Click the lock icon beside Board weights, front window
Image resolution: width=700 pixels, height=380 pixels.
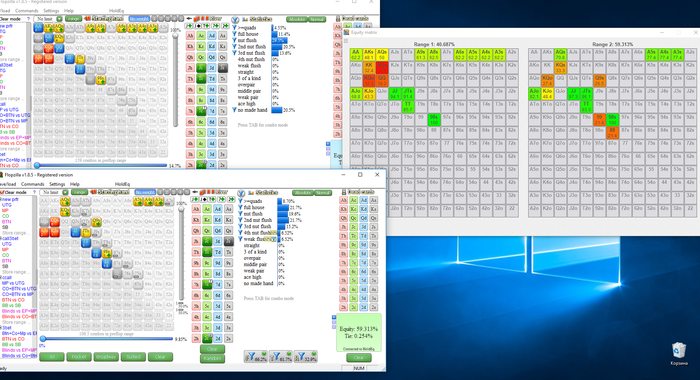point(343,192)
